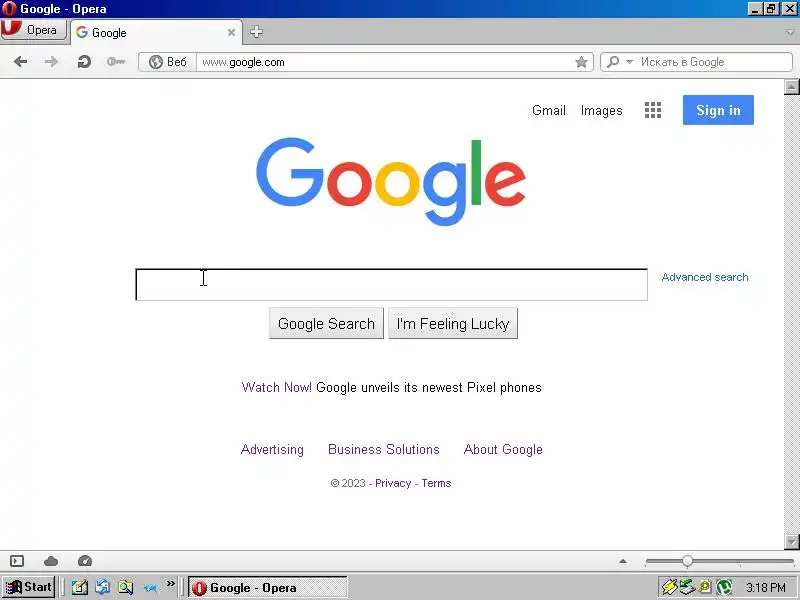Expand view options arrow beside zoom slider
Image resolution: width=800 pixels, height=600 pixels.
622,561
